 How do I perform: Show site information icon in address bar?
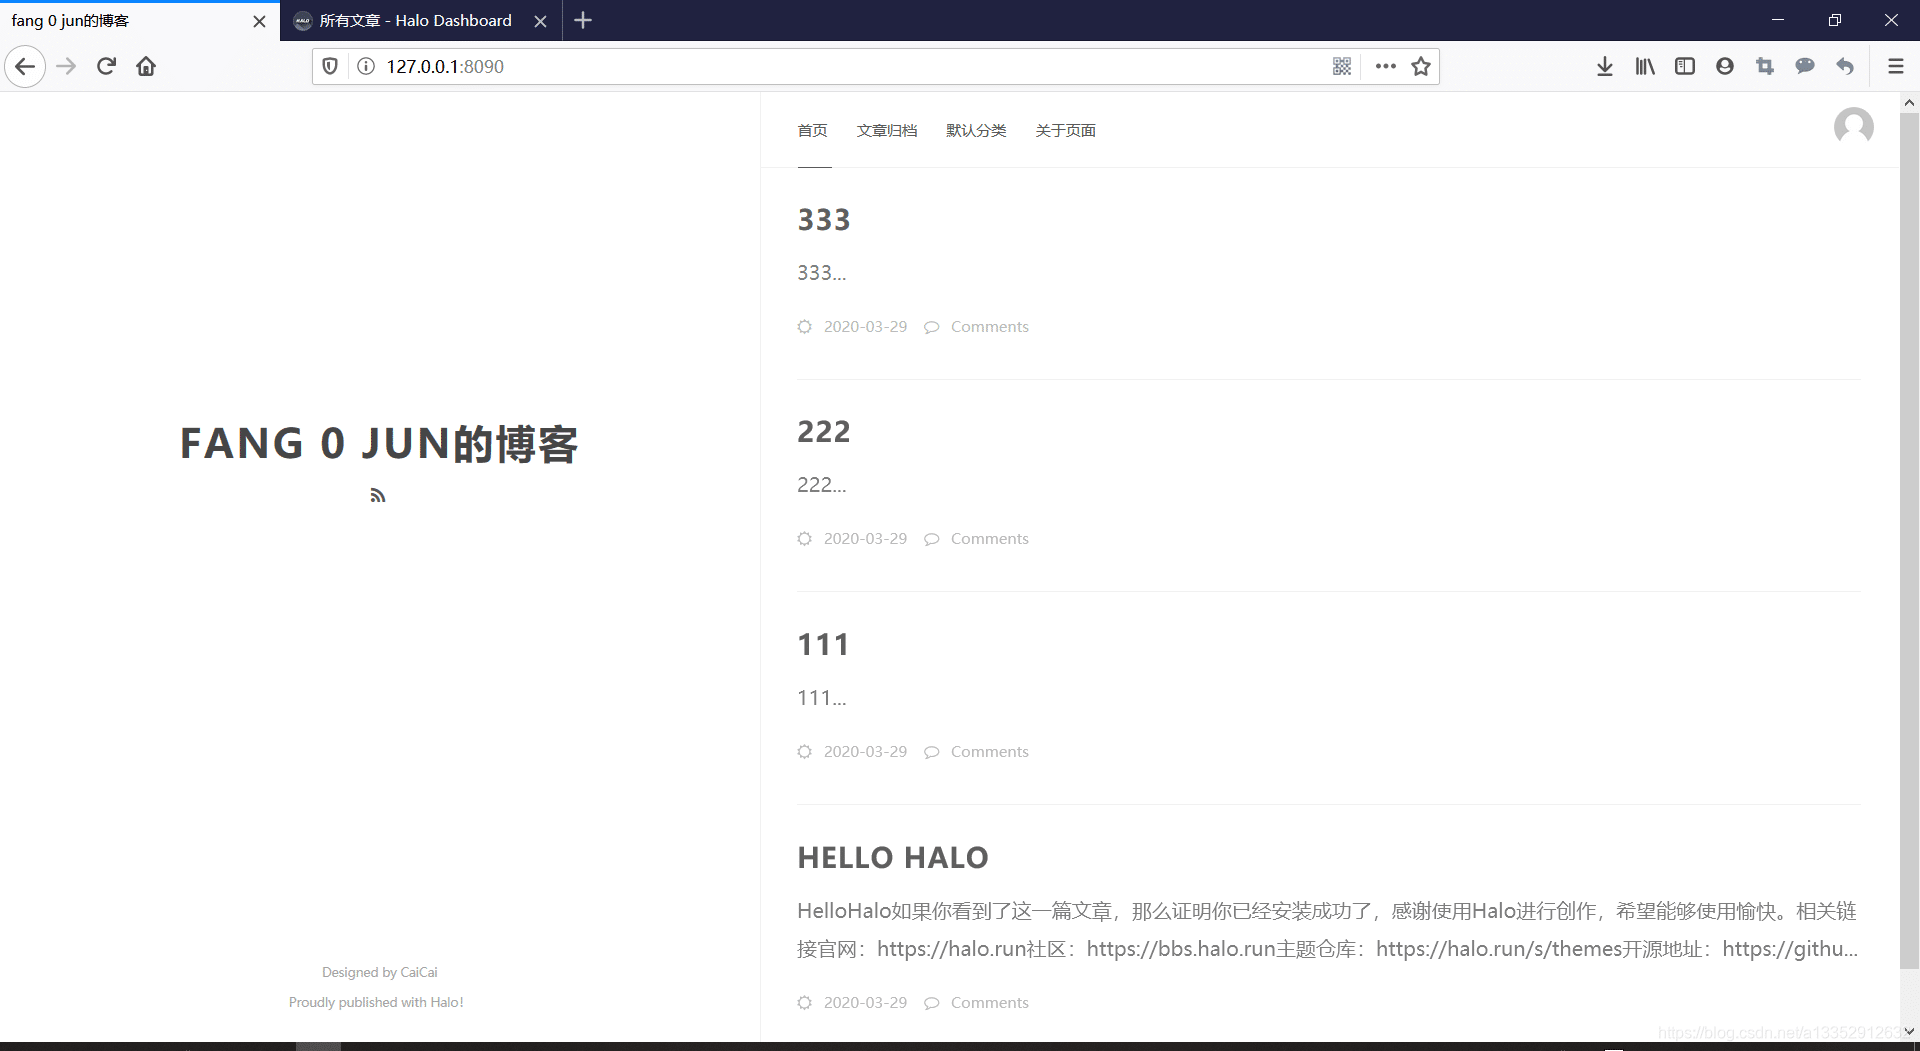coord(366,67)
